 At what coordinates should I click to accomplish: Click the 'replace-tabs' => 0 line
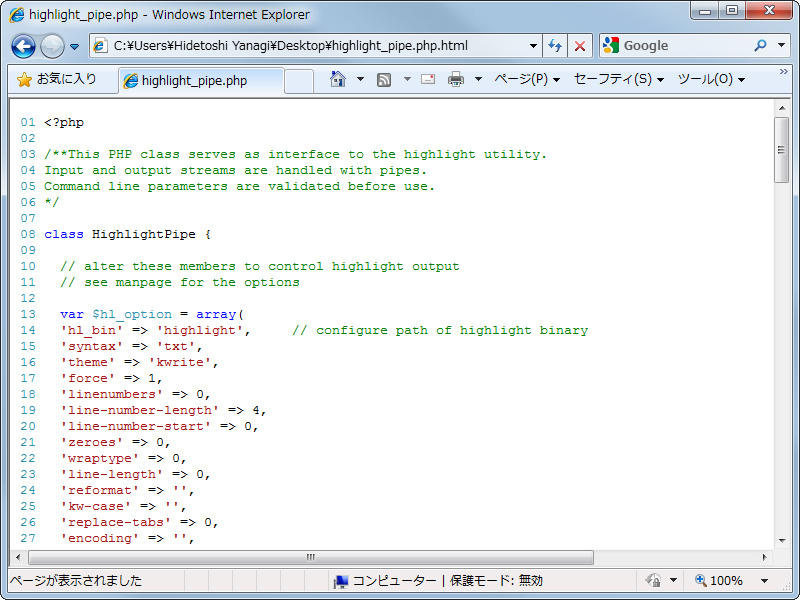pos(139,522)
